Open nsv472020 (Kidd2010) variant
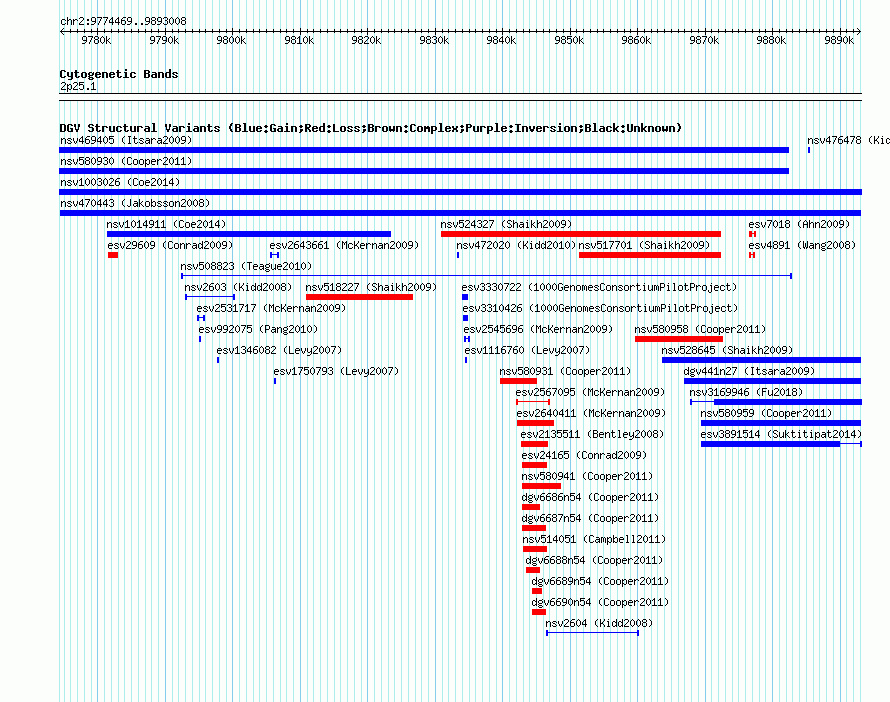Viewport: 890px width, 702px height. (x=516, y=245)
